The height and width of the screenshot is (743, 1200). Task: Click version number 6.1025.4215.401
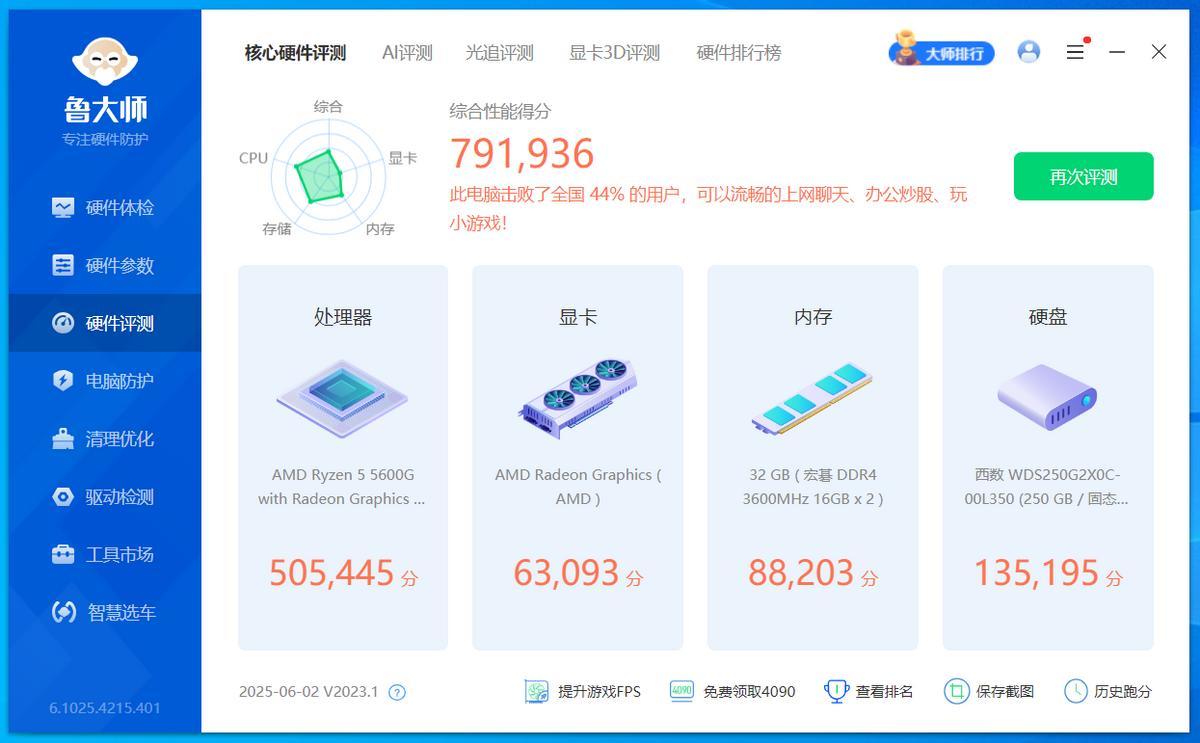coord(105,708)
